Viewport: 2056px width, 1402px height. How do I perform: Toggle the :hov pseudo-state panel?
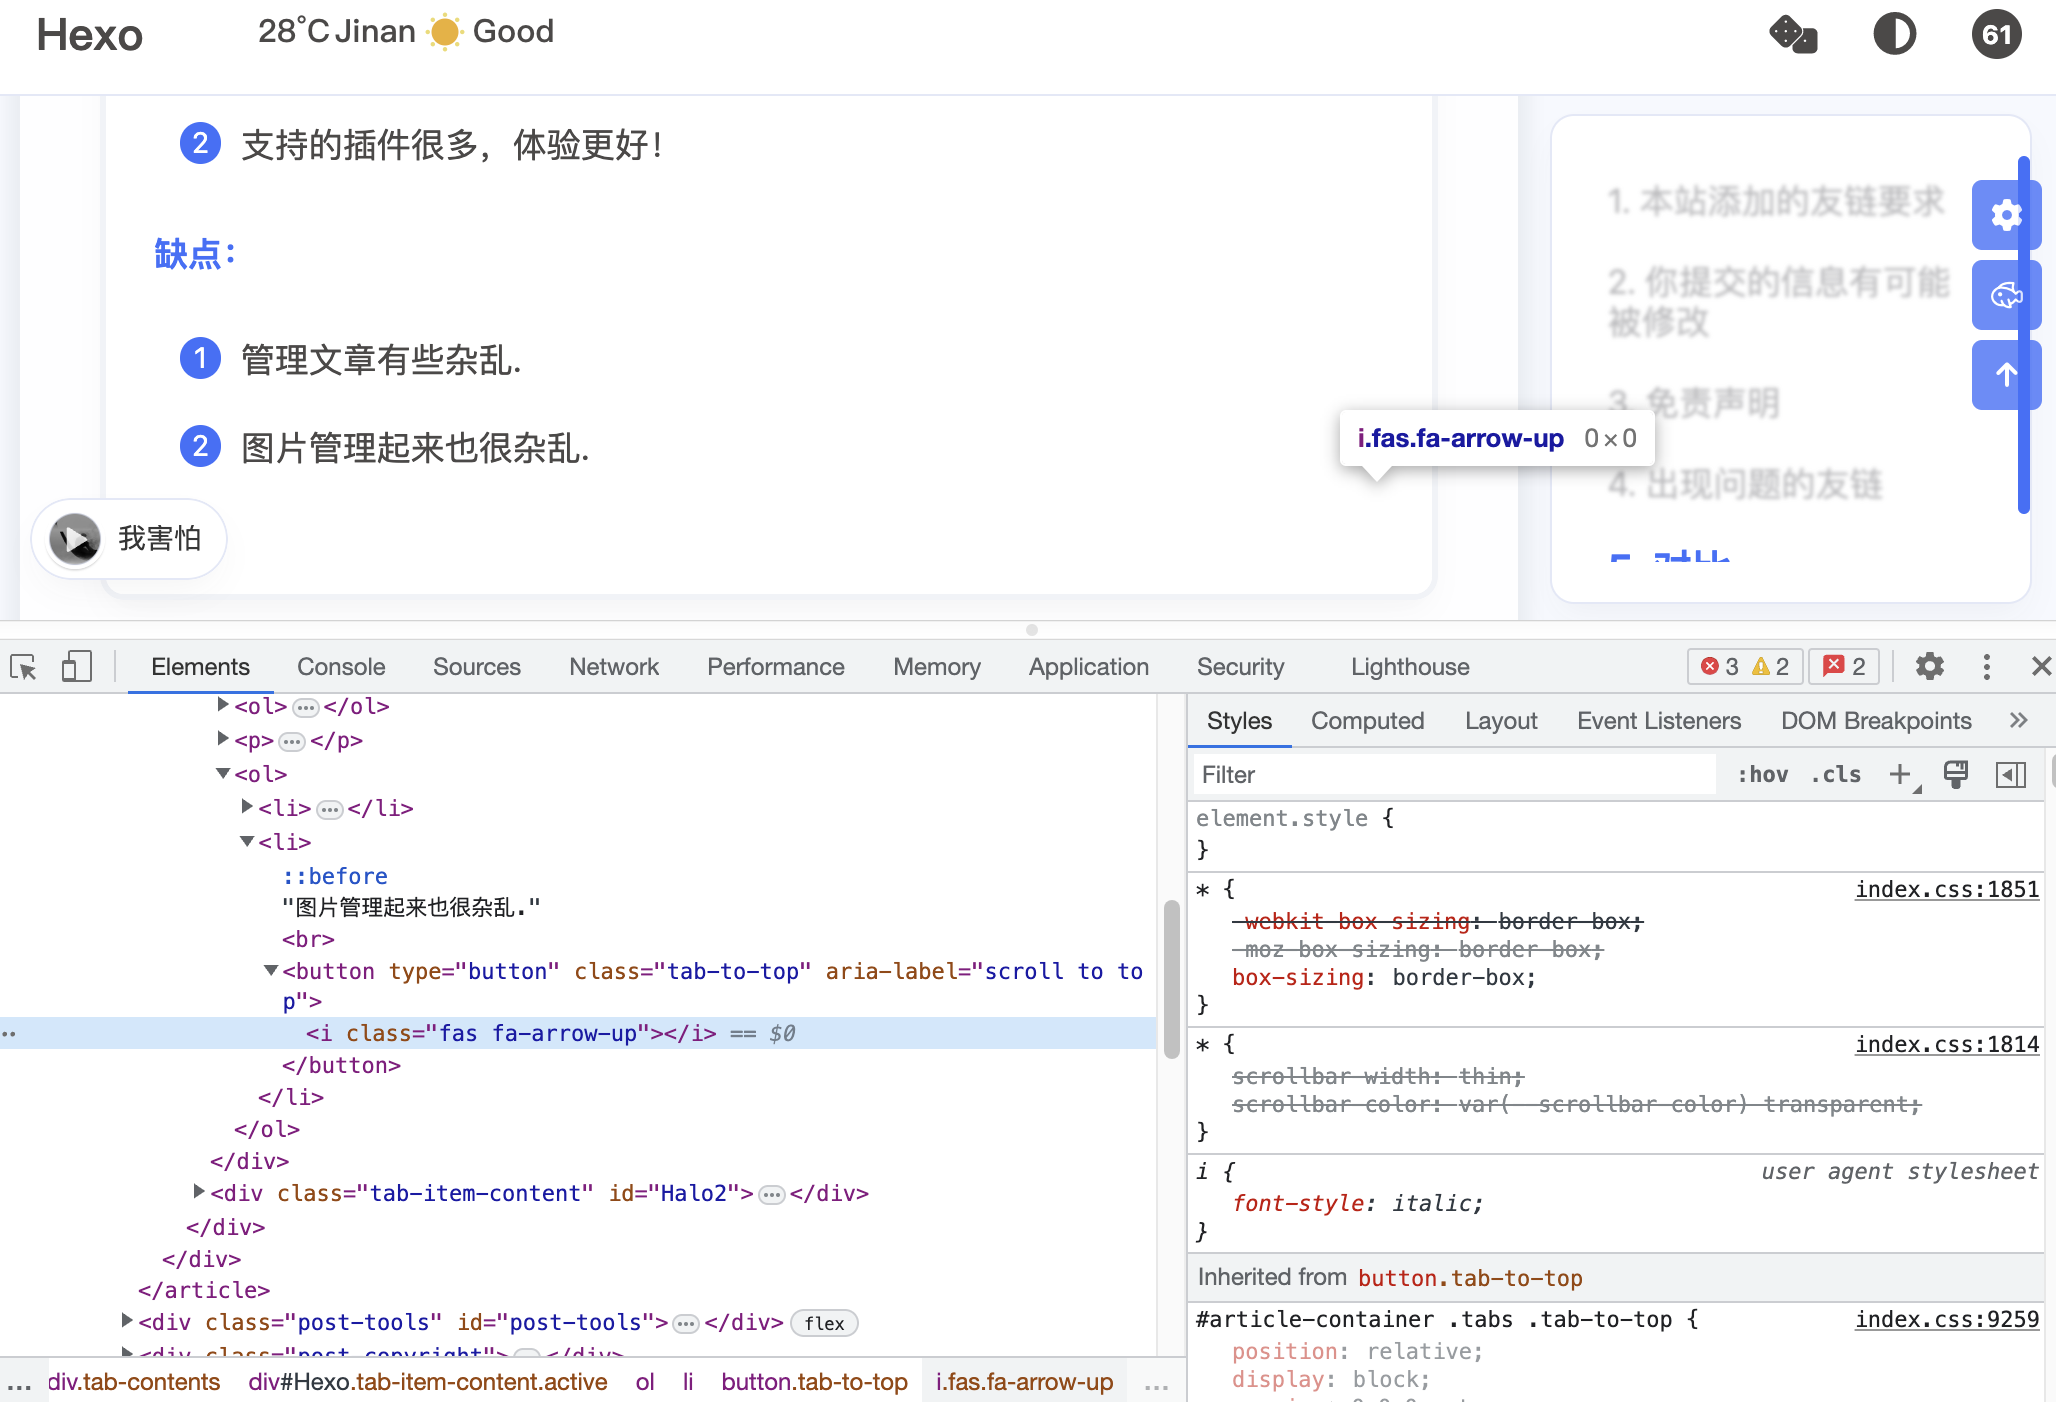tap(1762, 774)
